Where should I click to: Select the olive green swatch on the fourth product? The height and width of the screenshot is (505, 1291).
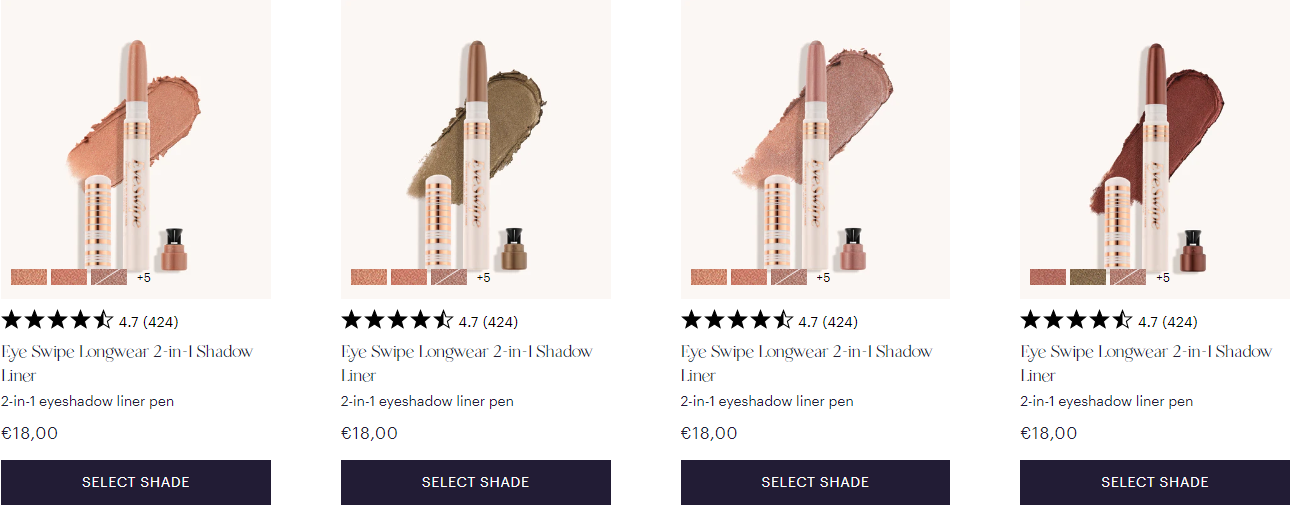pyautogui.click(x=1087, y=277)
